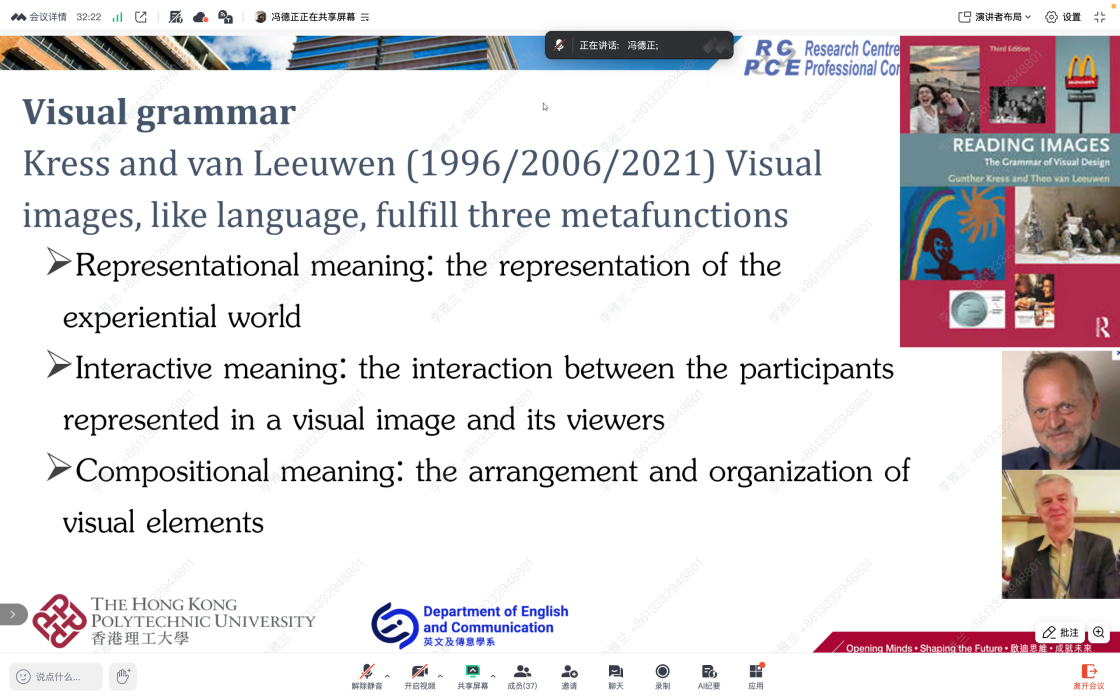
Task: Open AI minutes (AI纪要)
Action: pyautogui.click(x=708, y=673)
